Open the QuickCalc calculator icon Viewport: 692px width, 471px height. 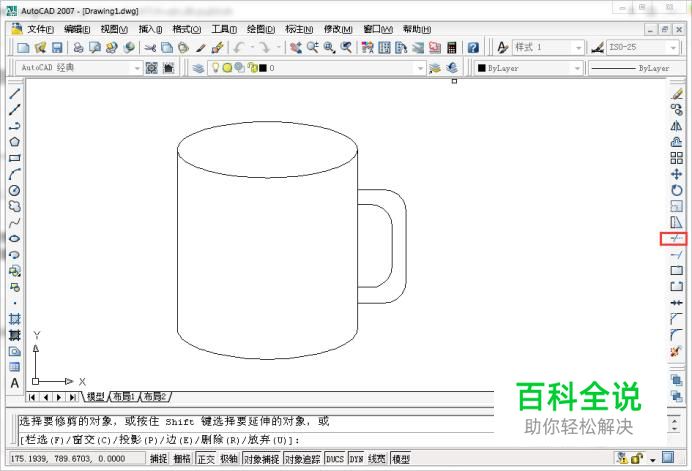tap(451, 47)
